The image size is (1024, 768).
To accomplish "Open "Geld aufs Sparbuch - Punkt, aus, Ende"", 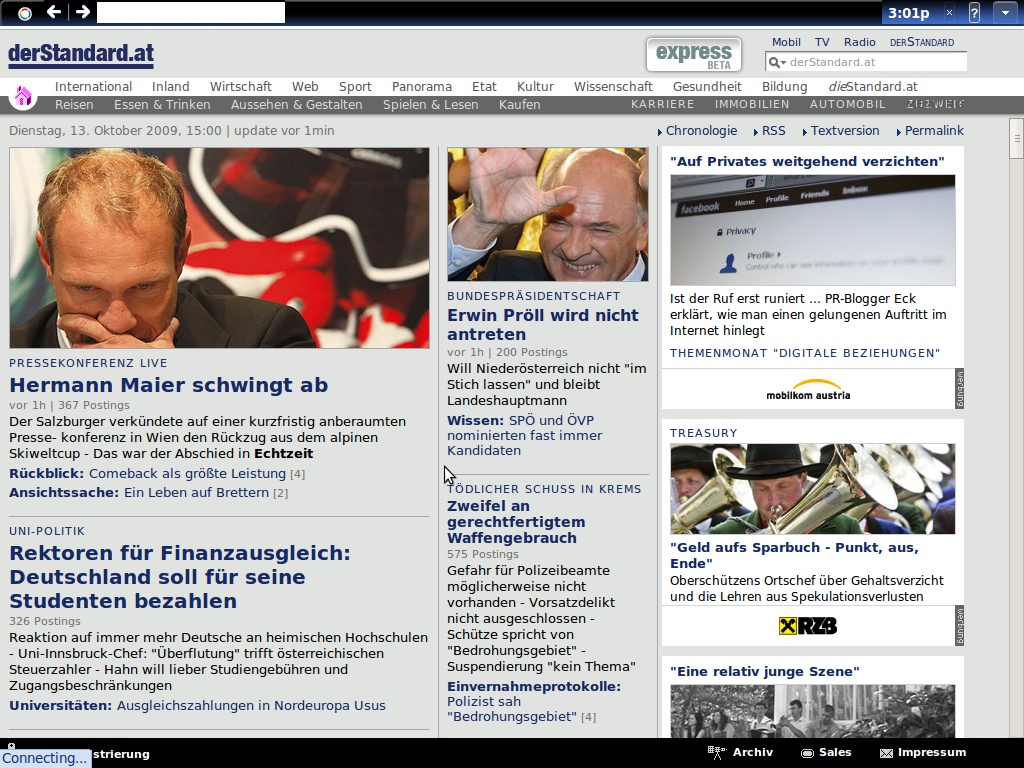I will click(794, 555).
